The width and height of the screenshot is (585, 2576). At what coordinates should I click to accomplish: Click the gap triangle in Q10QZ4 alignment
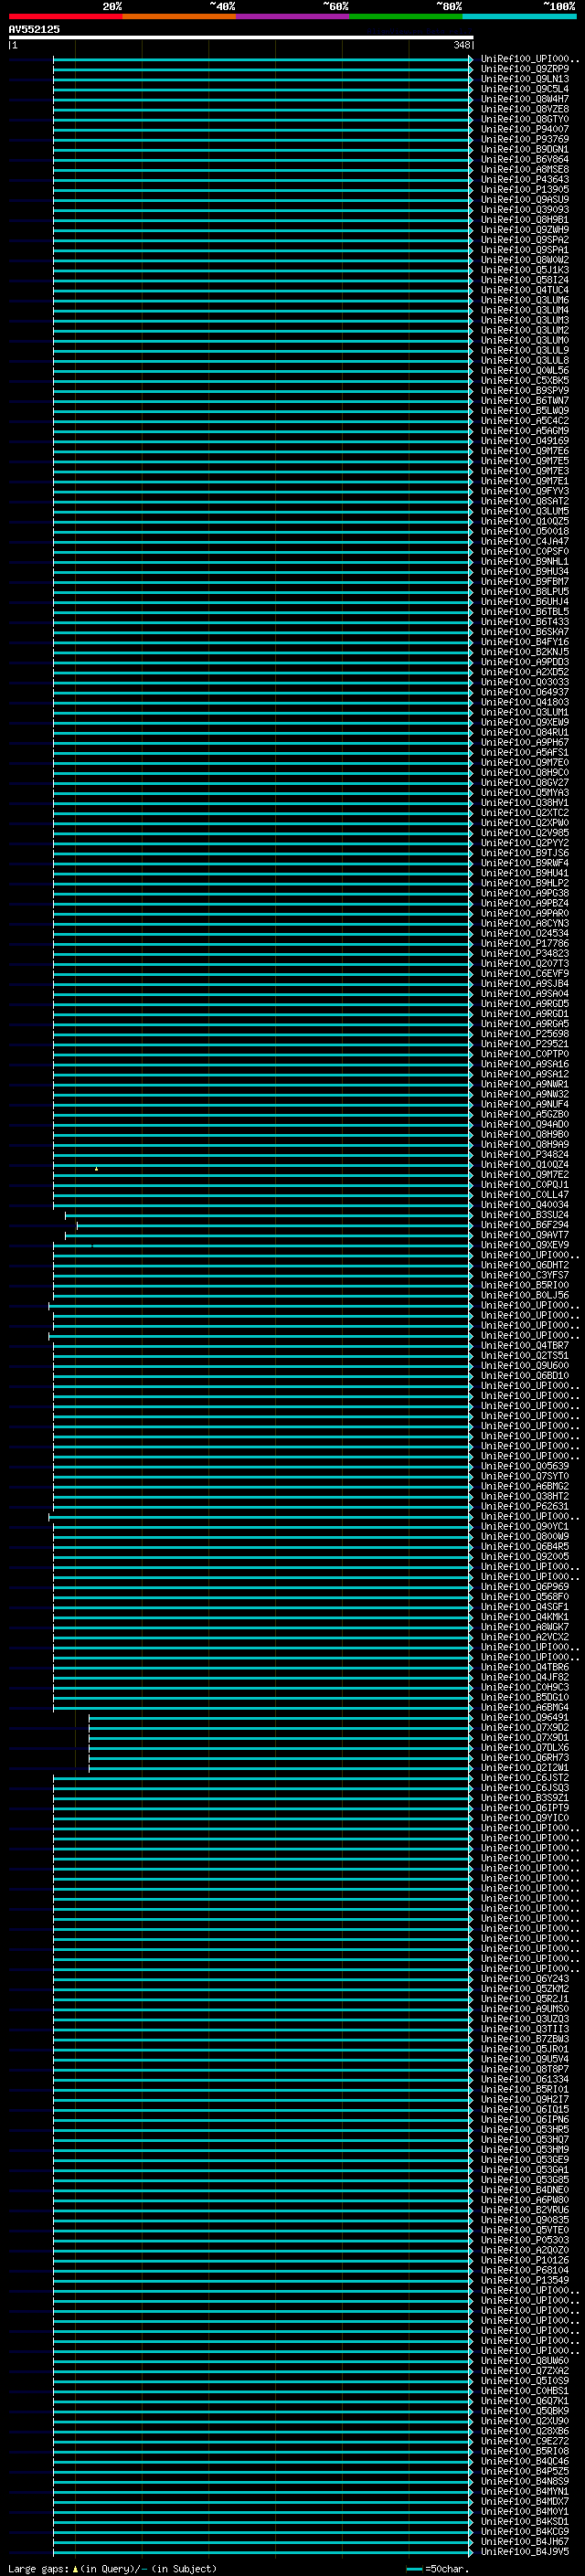(96, 1169)
